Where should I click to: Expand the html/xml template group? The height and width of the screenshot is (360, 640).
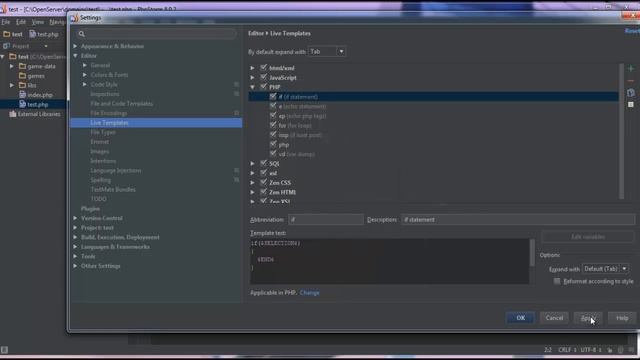[252, 68]
